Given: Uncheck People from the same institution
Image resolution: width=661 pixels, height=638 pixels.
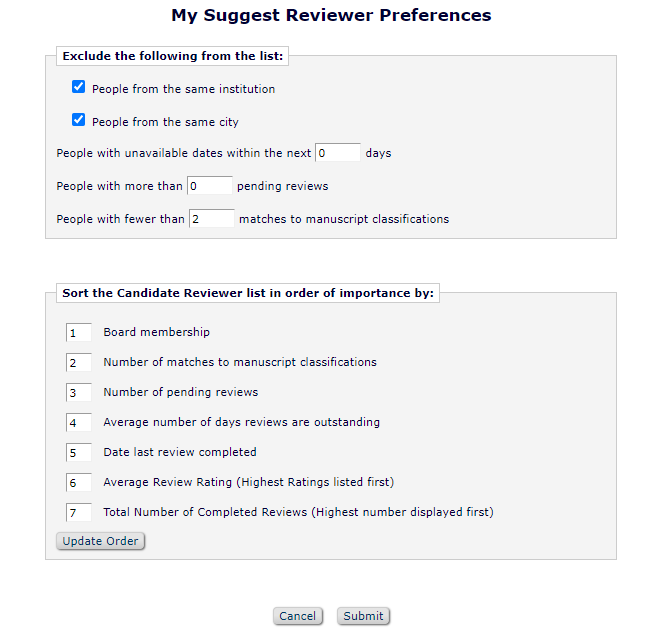Looking at the screenshot, I should tap(79, 88).
